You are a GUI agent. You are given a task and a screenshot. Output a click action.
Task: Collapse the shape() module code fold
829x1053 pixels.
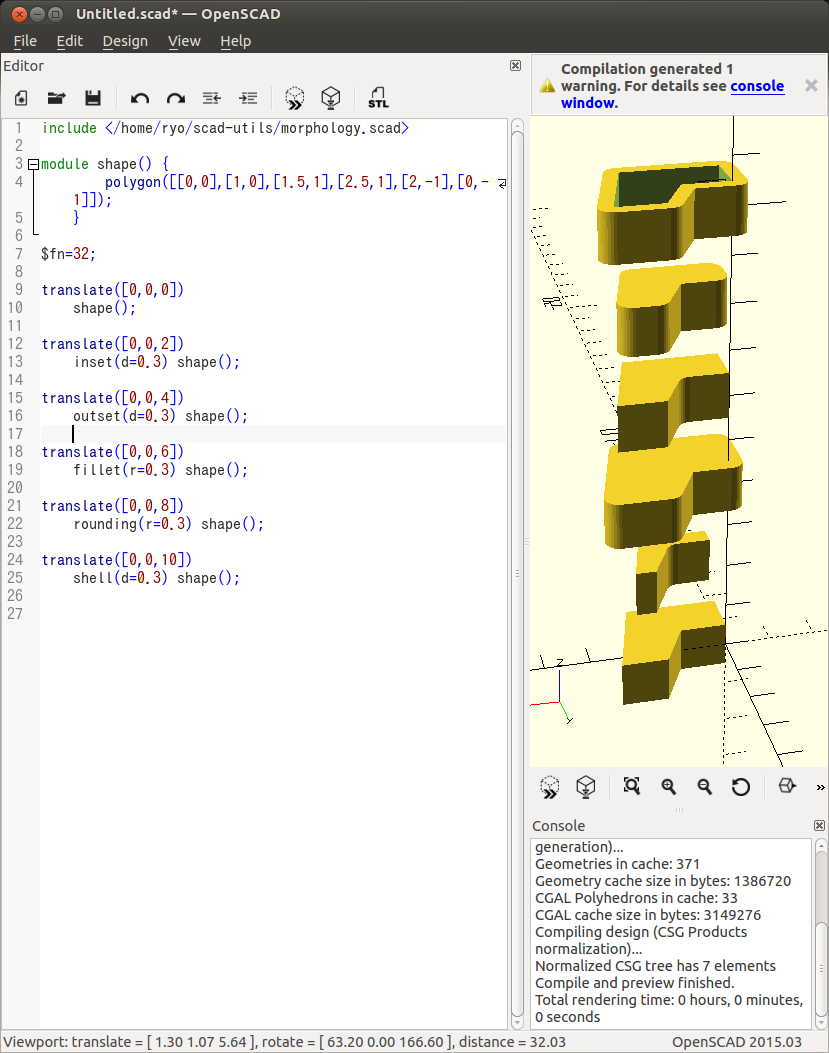point(31,163)
